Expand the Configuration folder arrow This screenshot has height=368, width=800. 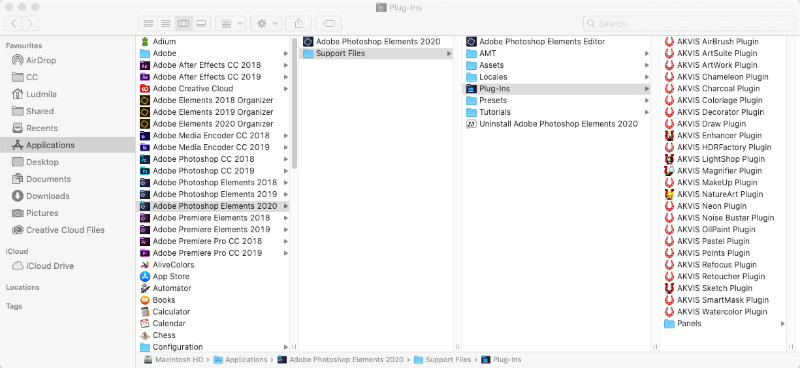coord(286,347)
